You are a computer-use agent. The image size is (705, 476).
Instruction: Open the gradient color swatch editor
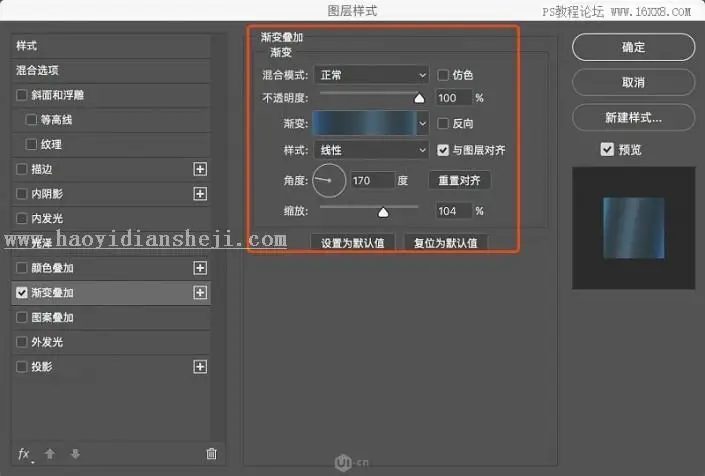(x=365, y=124)
